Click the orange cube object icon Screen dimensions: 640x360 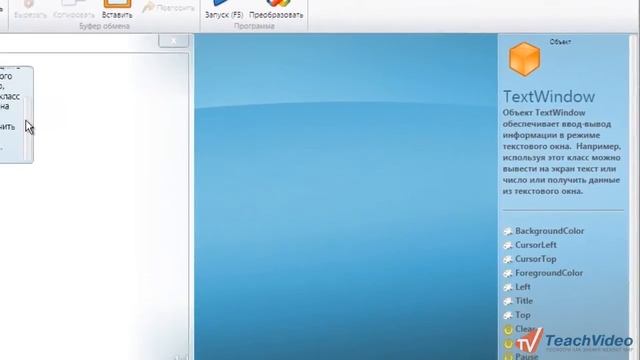point(524,59)
